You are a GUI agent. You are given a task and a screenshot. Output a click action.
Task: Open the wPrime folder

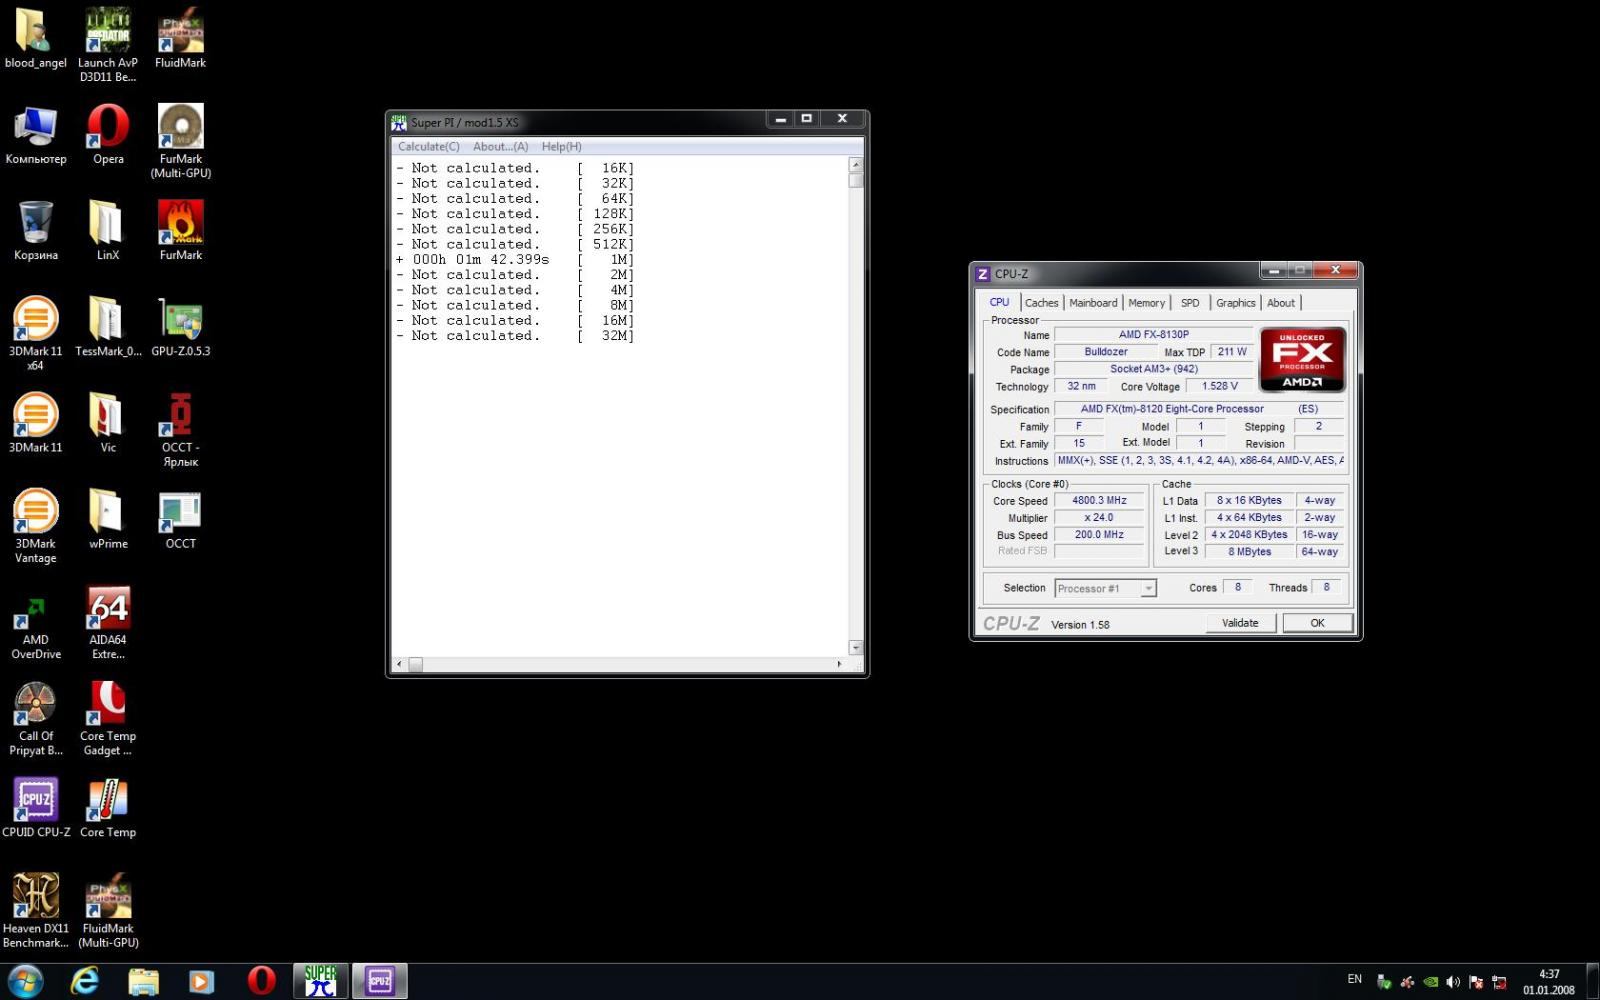pyautogui.click(x=108, y=519)
